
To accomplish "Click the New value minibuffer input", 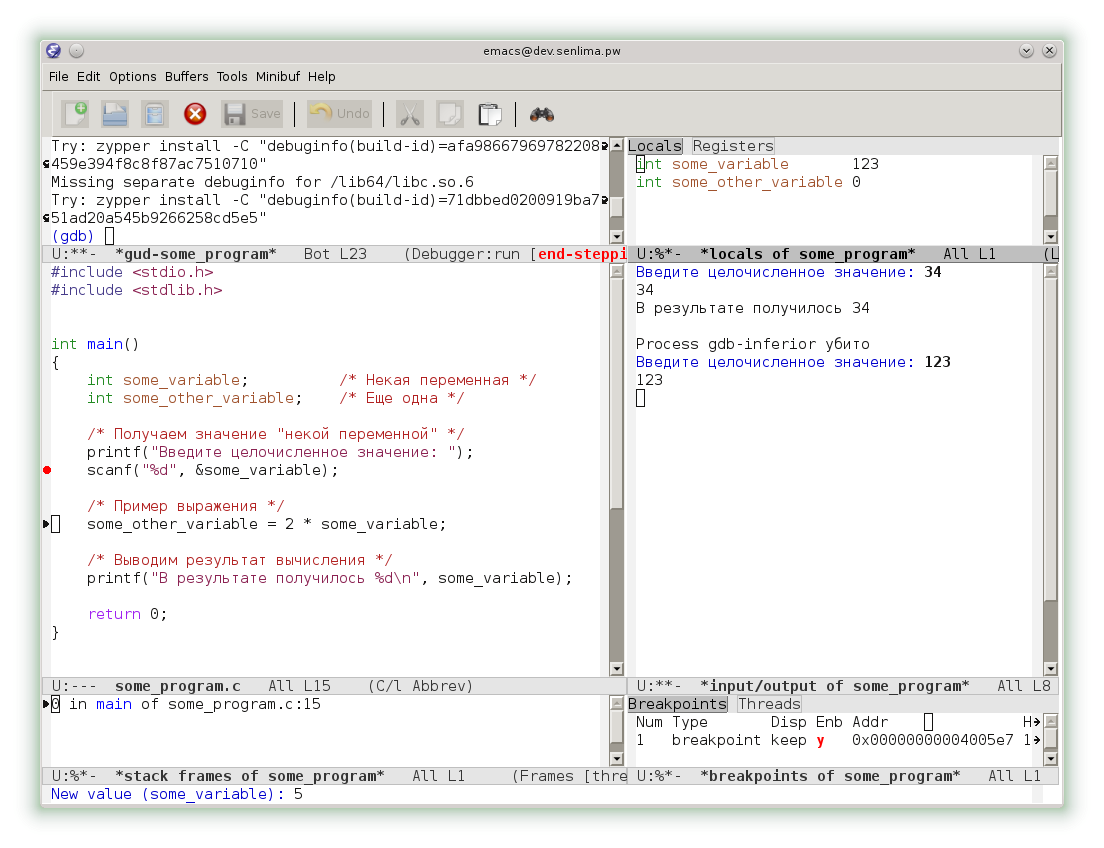I will click(298, 794).
